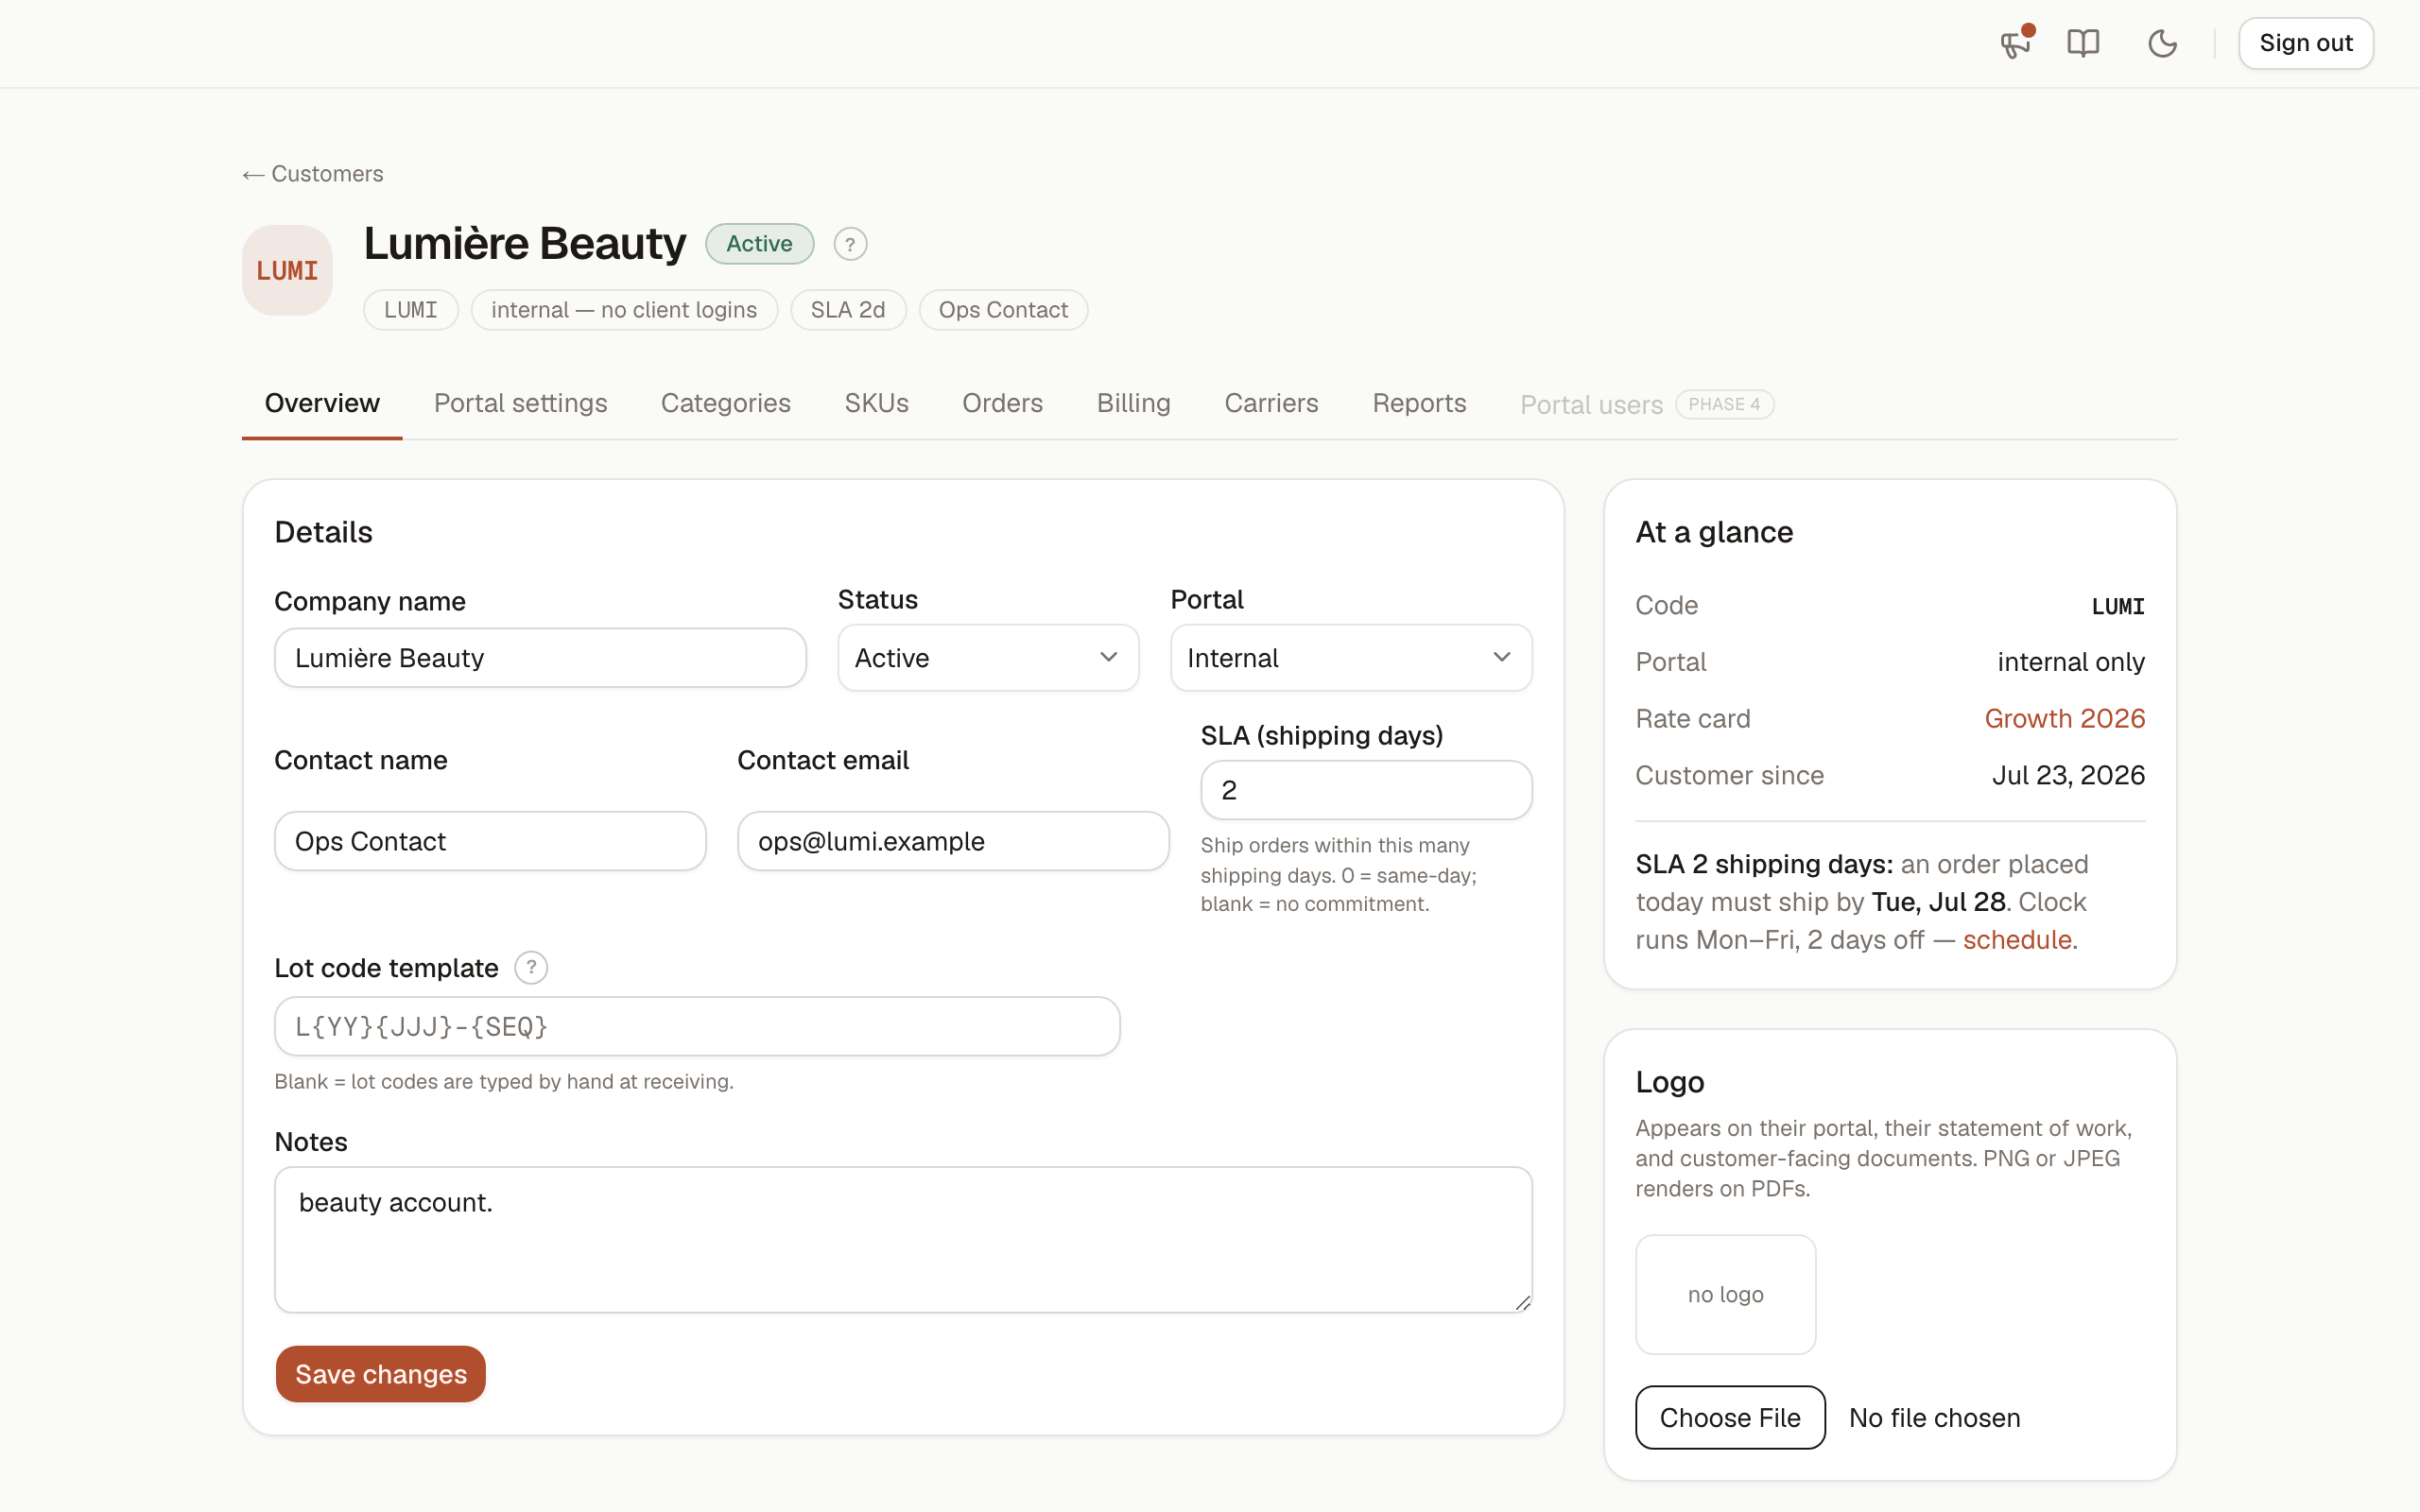2420x1512 pixels.
Task: Open the announcements megaphone icon
Action: (x=2015, y=43)
